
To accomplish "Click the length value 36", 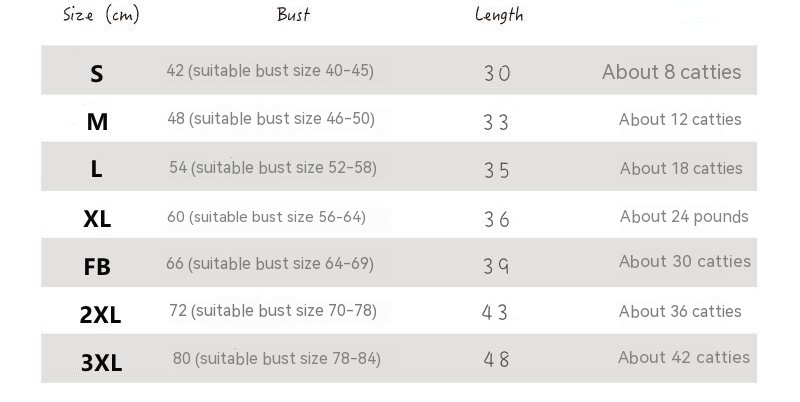I will 497,219.
